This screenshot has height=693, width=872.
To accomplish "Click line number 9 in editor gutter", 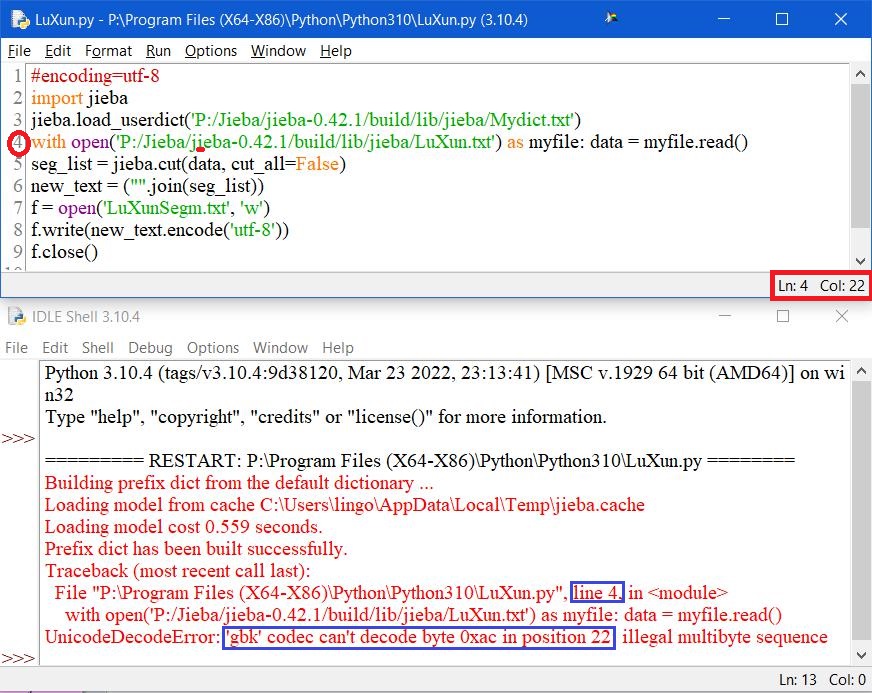I will point(18,252).
